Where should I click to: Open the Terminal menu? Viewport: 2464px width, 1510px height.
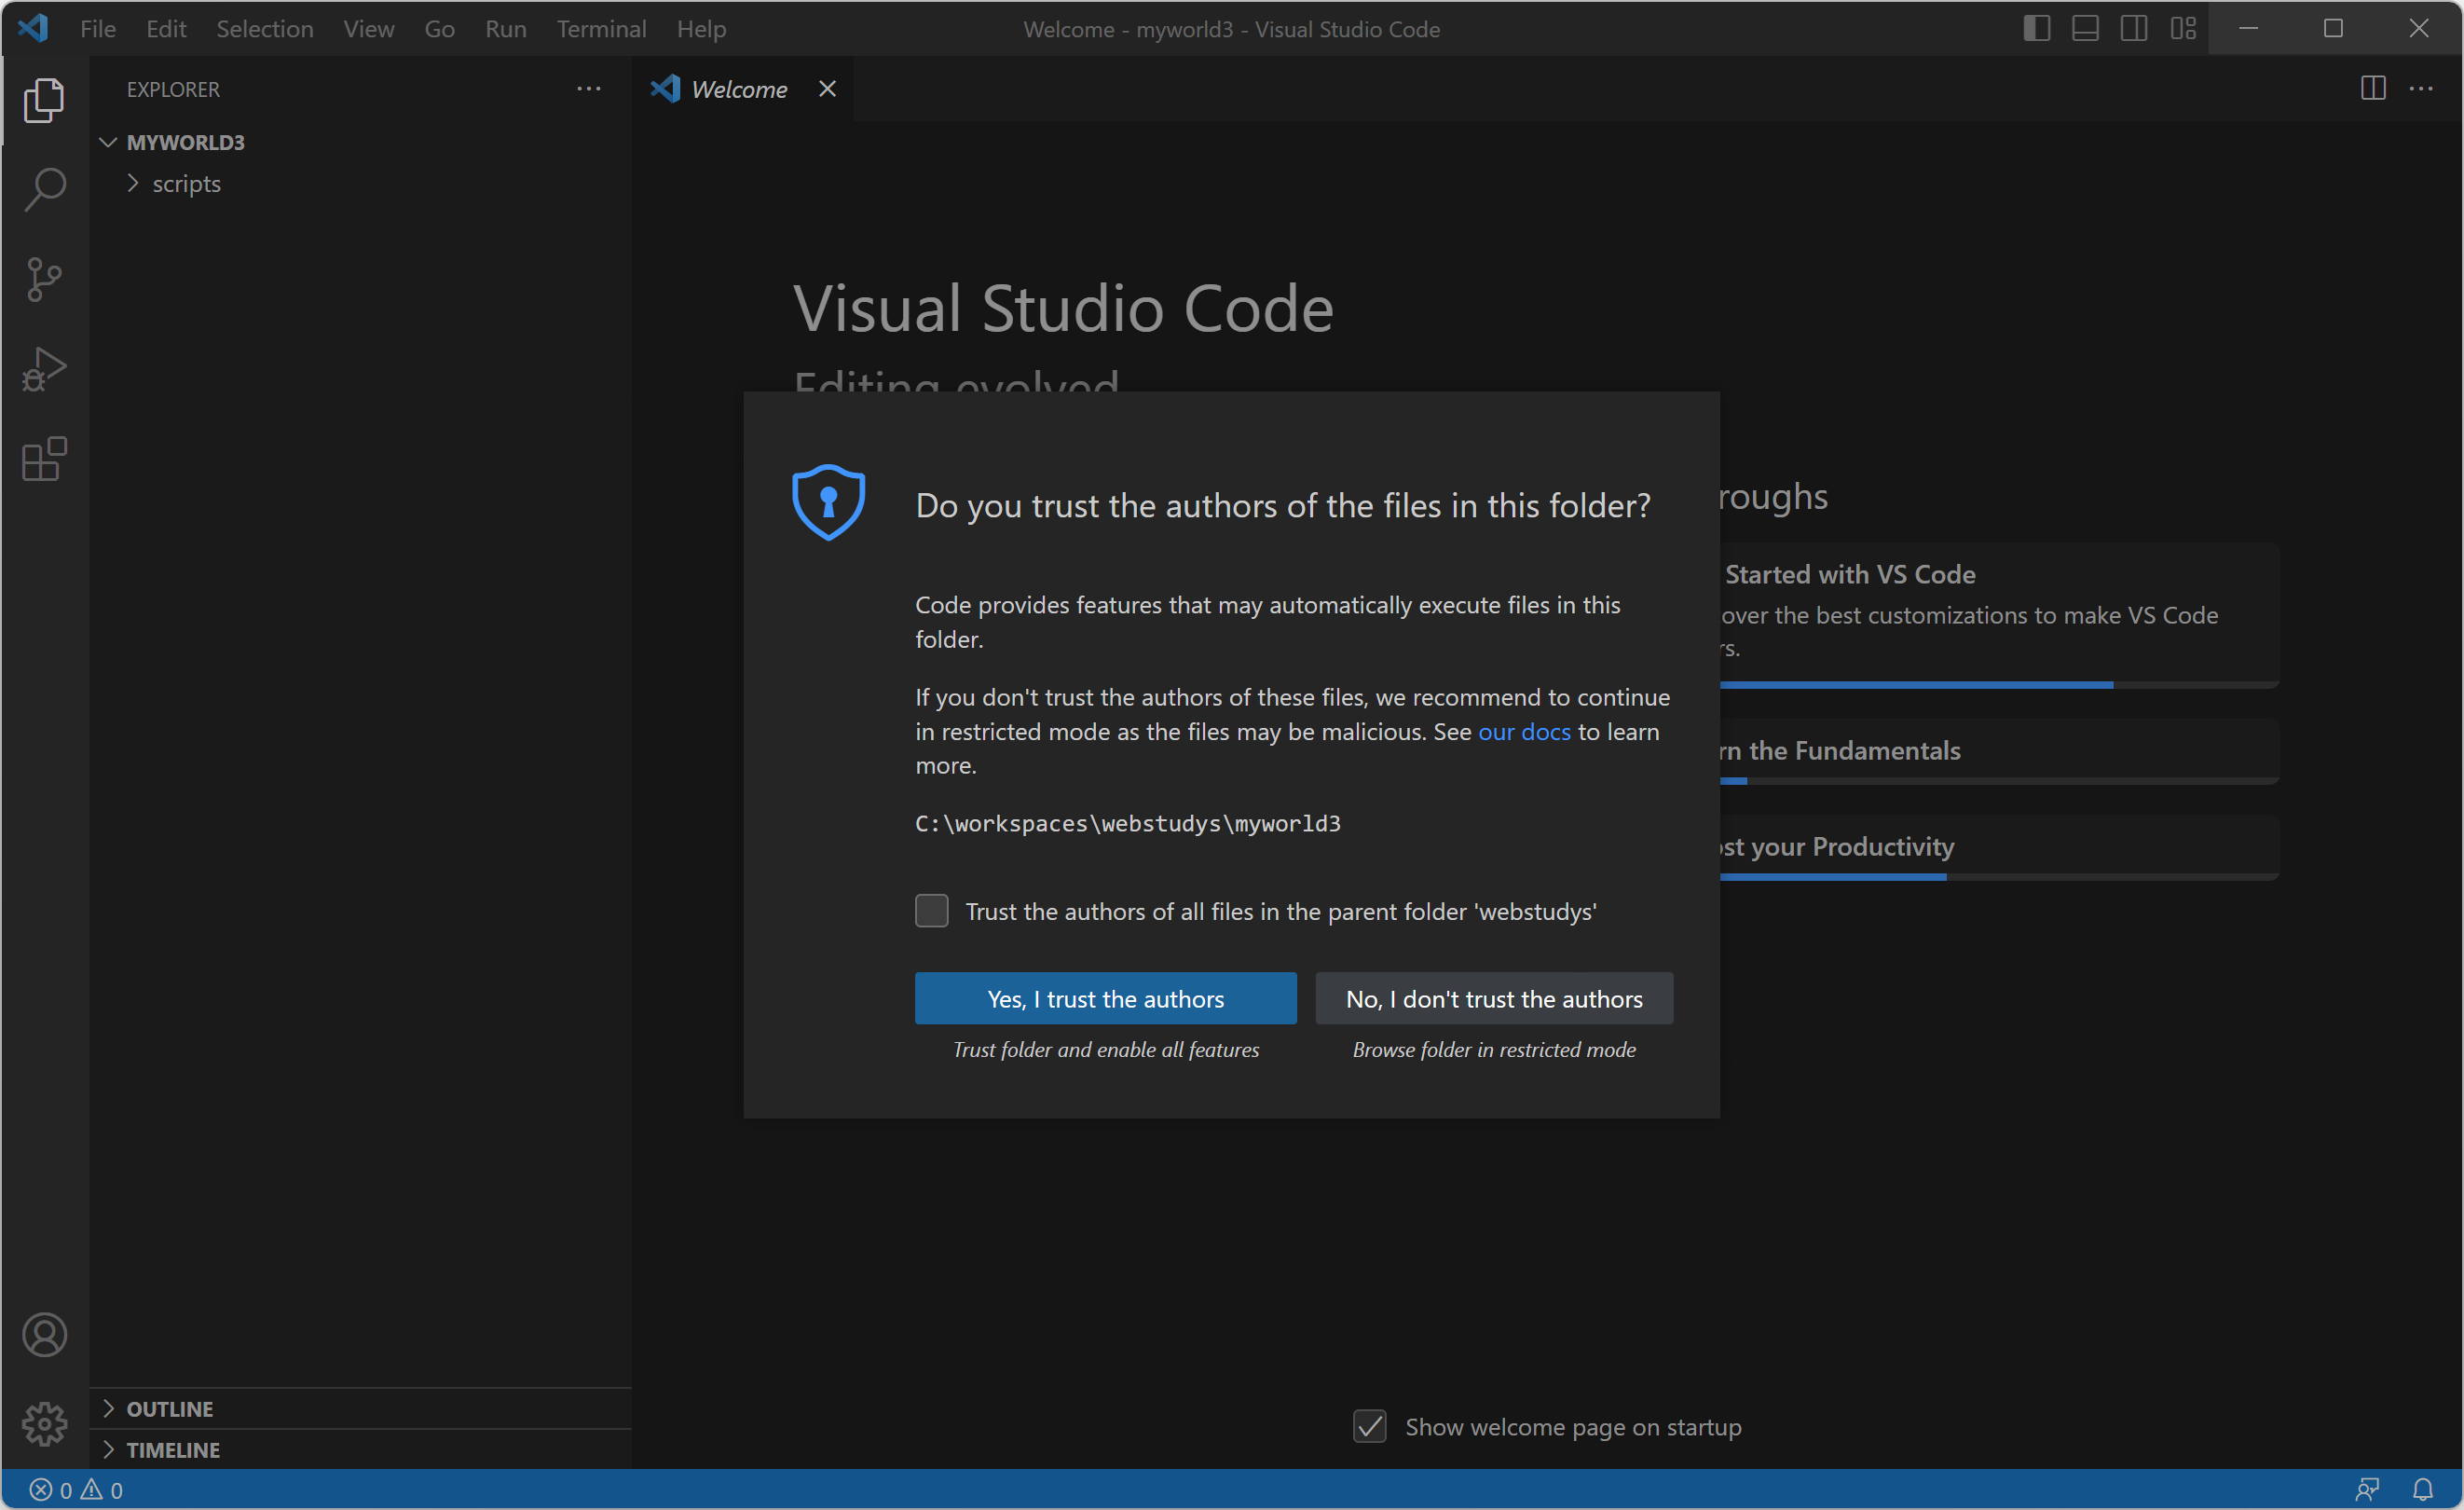point(601,29)
